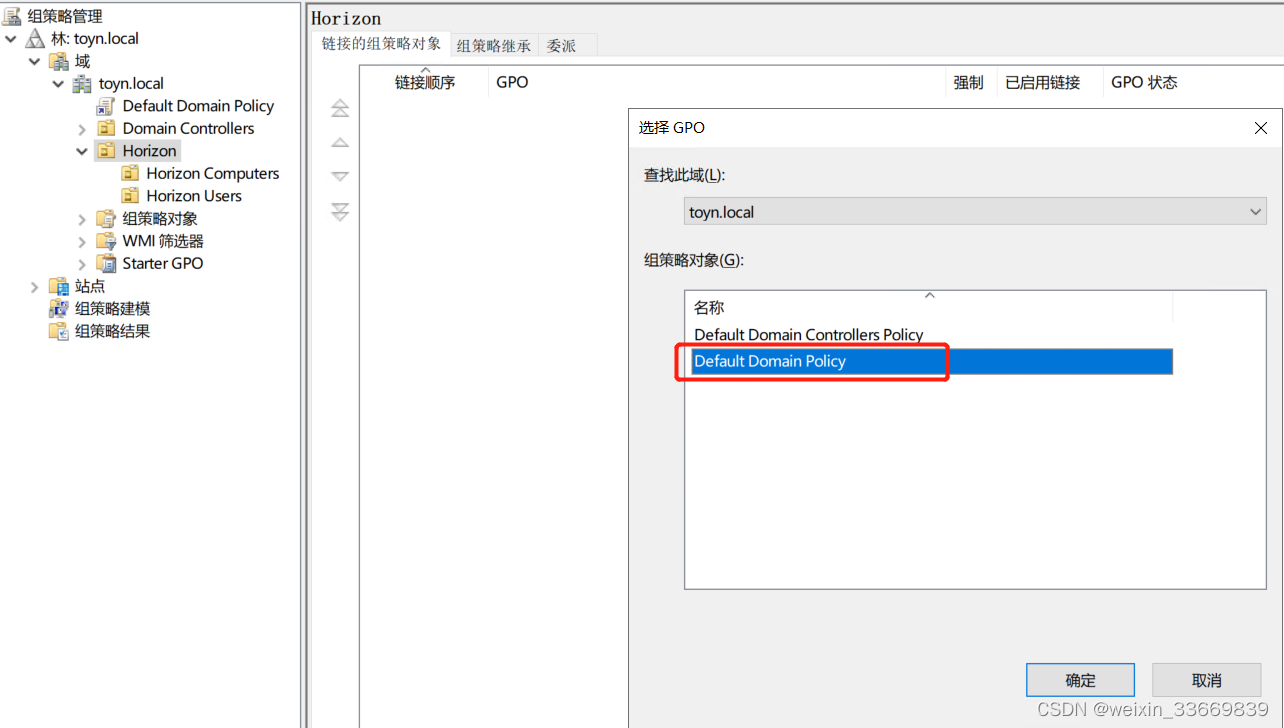The width and height of the screenshot is (1284, 728).
Task: Sort GPO list by 名称 header
Action: [x=929, y=306]
